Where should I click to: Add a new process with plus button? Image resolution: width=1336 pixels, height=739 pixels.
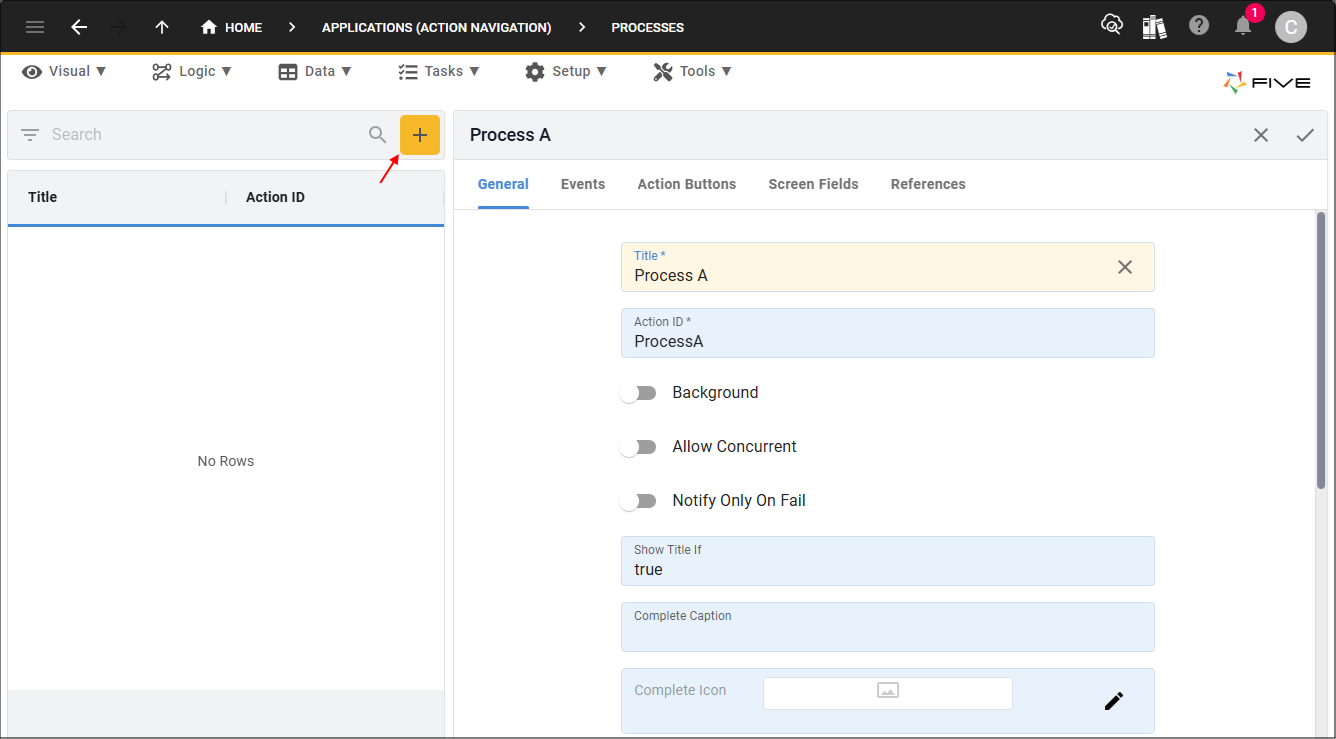click(x=420, y=135)
